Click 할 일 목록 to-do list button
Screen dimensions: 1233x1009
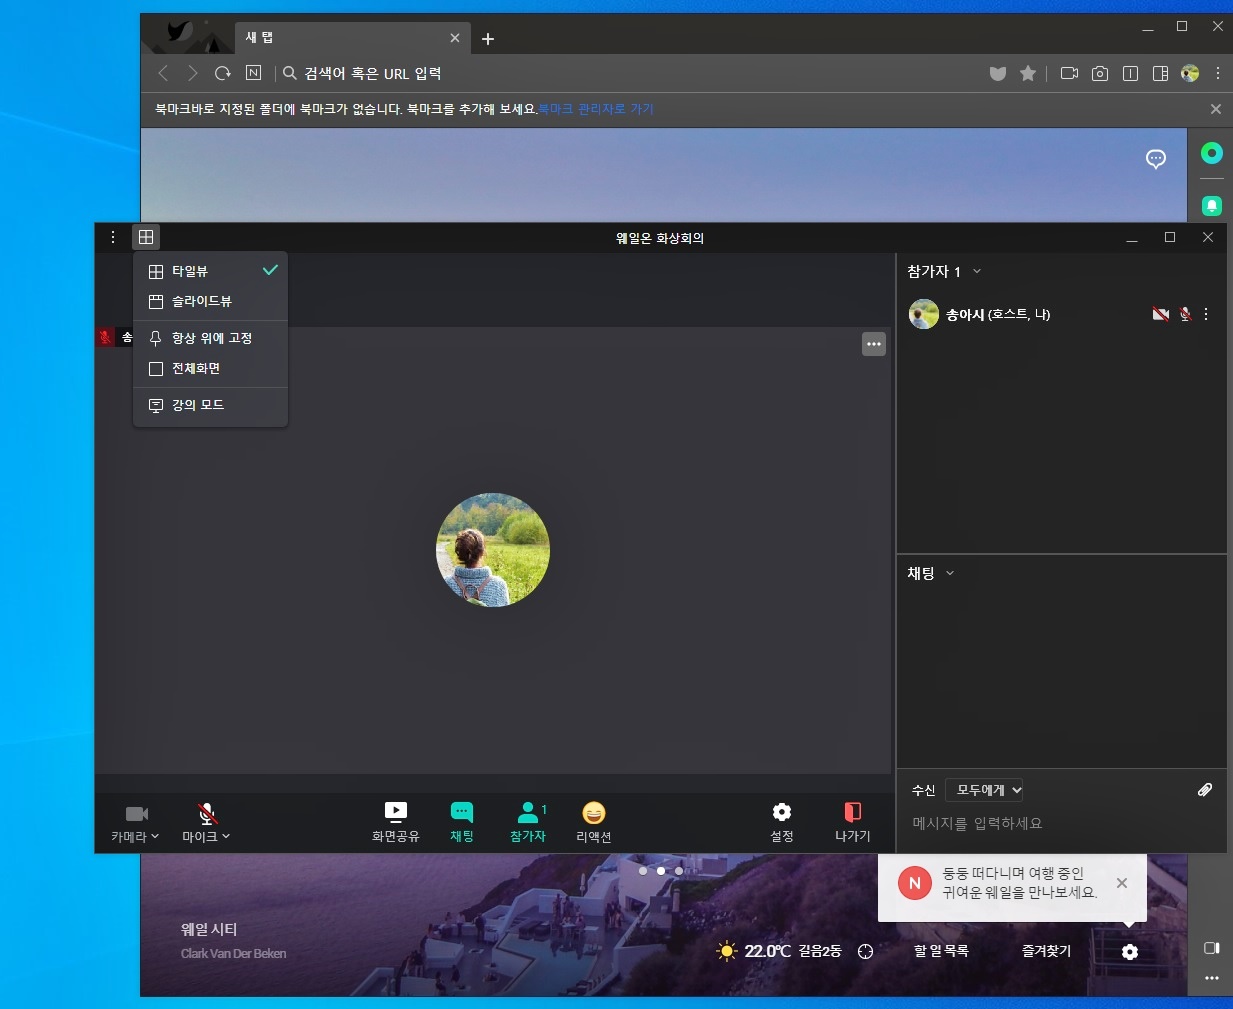941,951
